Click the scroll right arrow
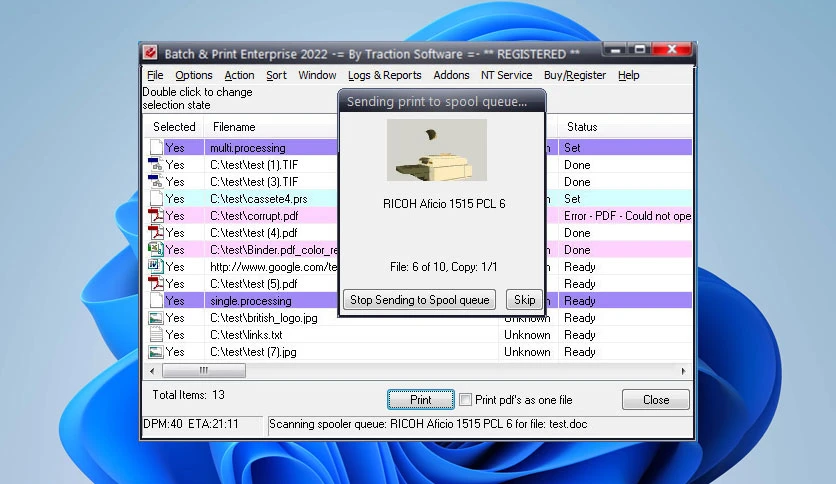The image size is (836, 484). 684,370
